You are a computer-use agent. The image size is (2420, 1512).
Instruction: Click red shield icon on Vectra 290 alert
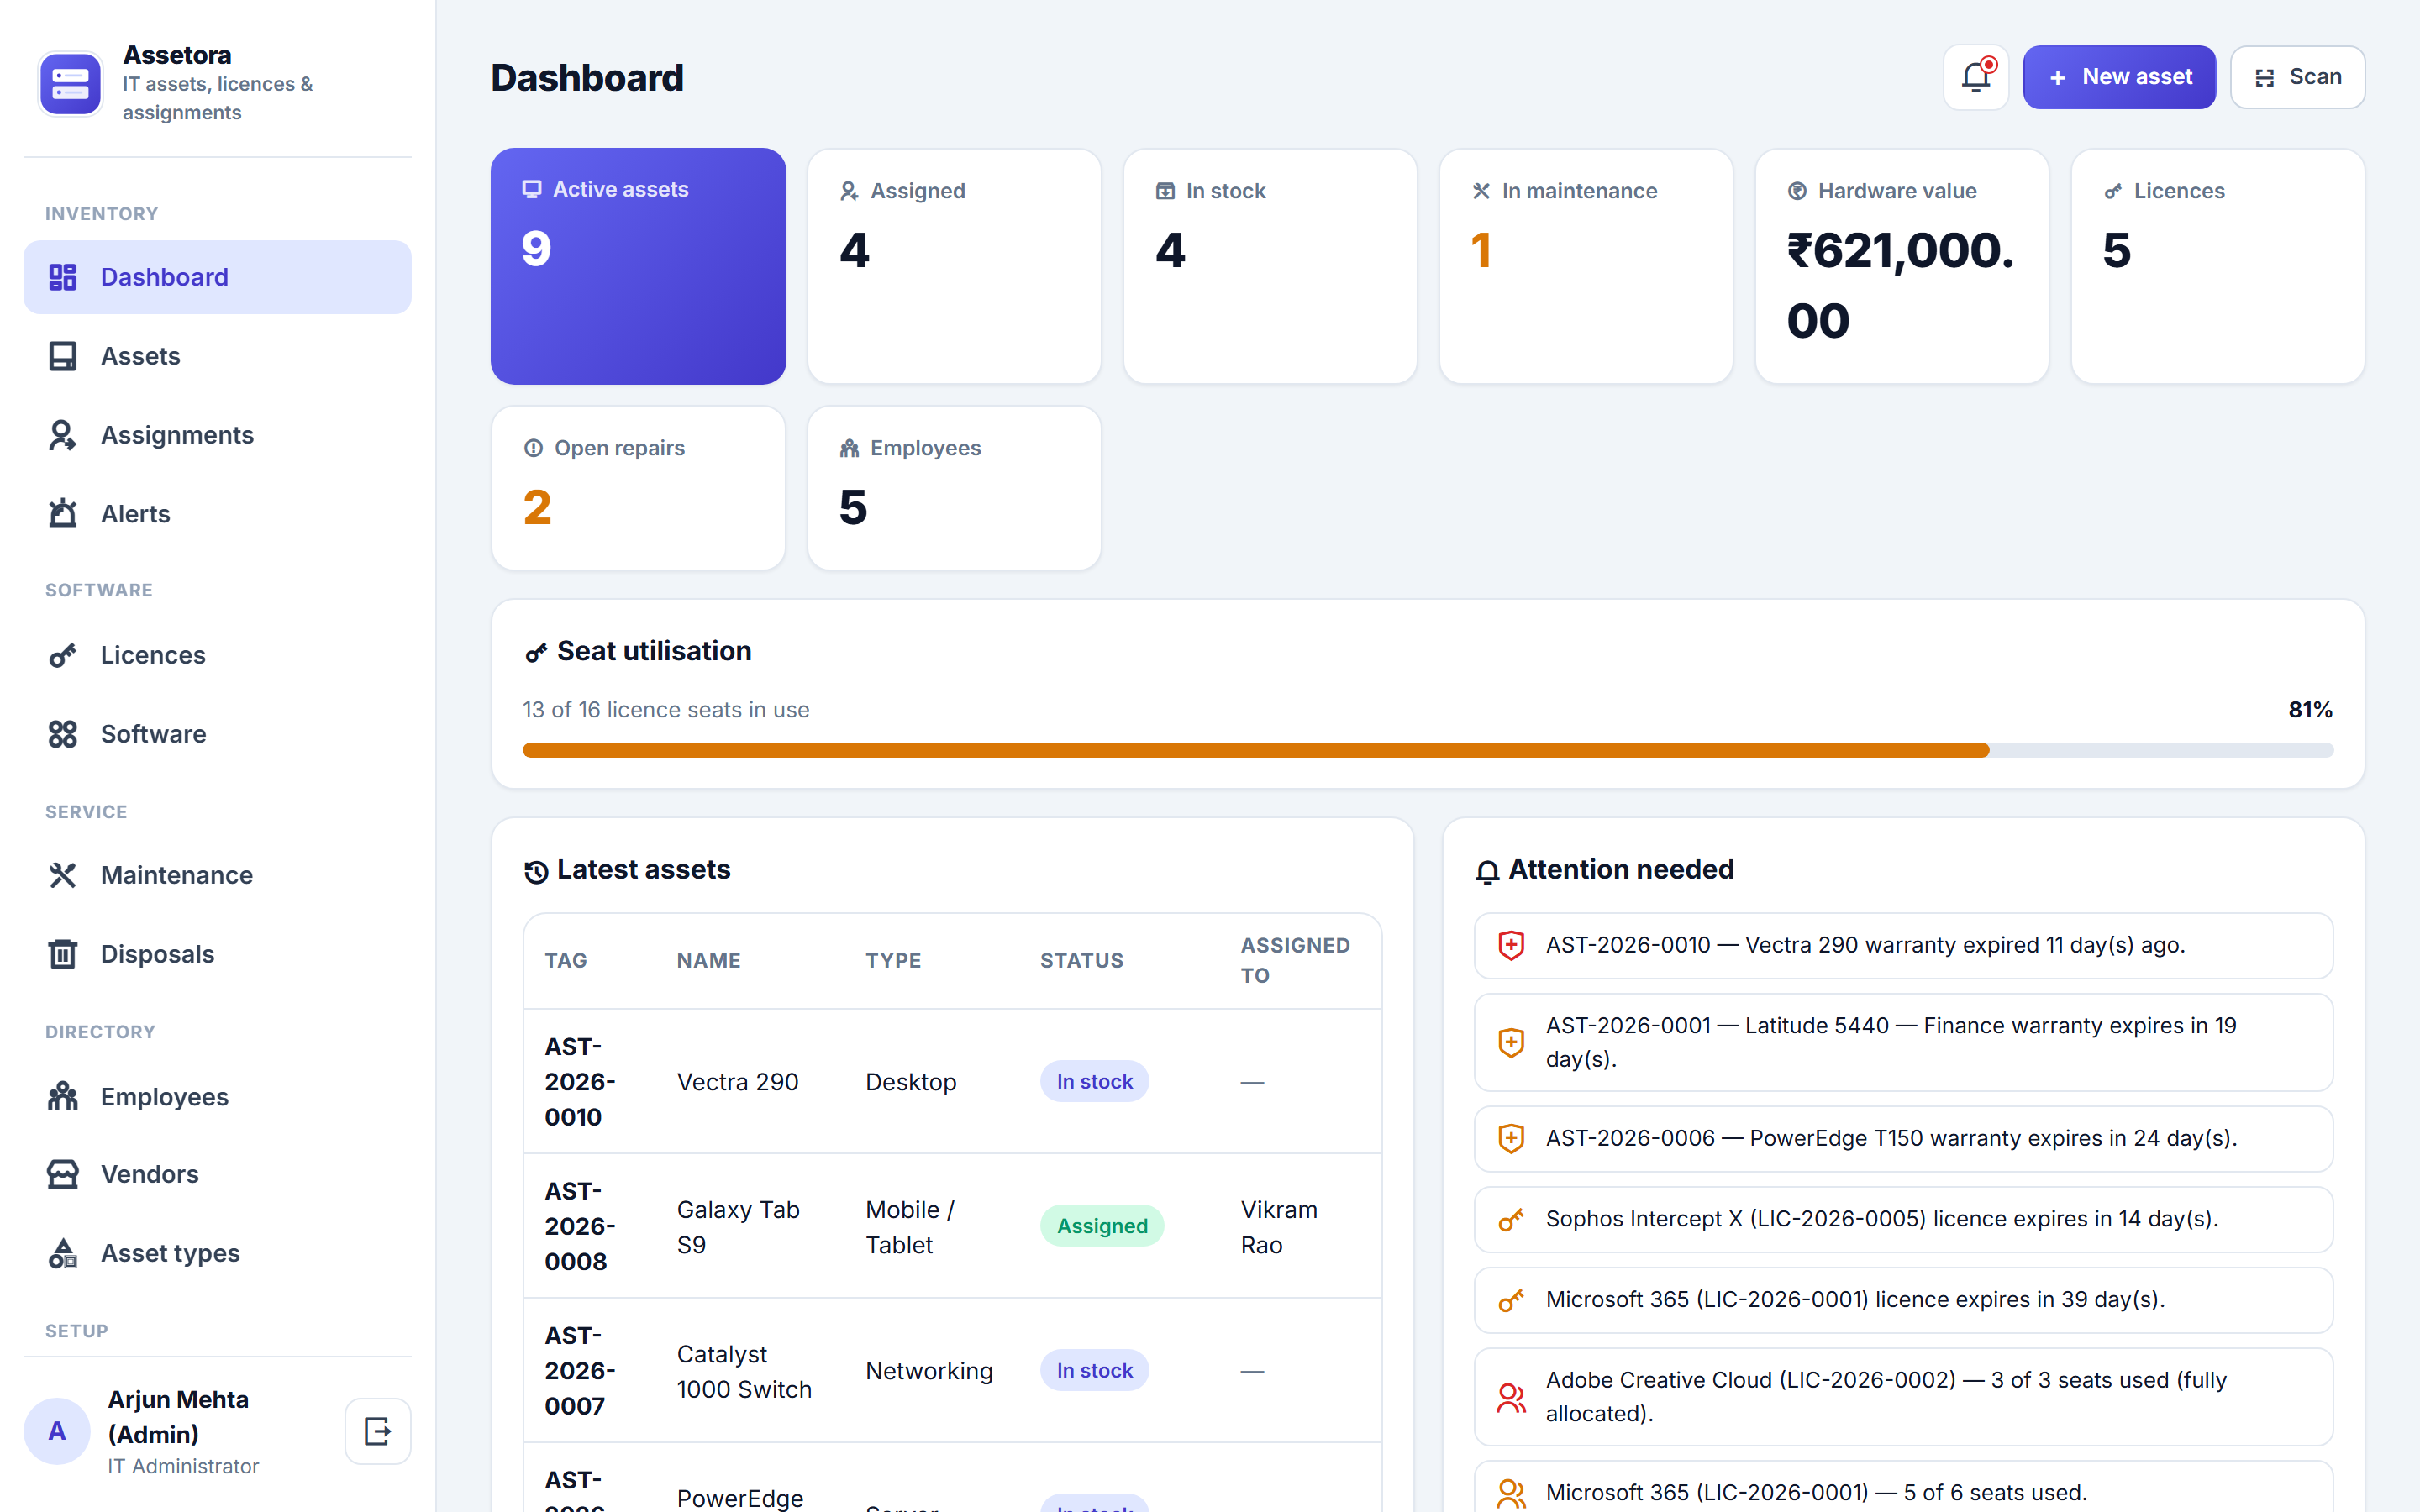click(x=1511, y=945)
